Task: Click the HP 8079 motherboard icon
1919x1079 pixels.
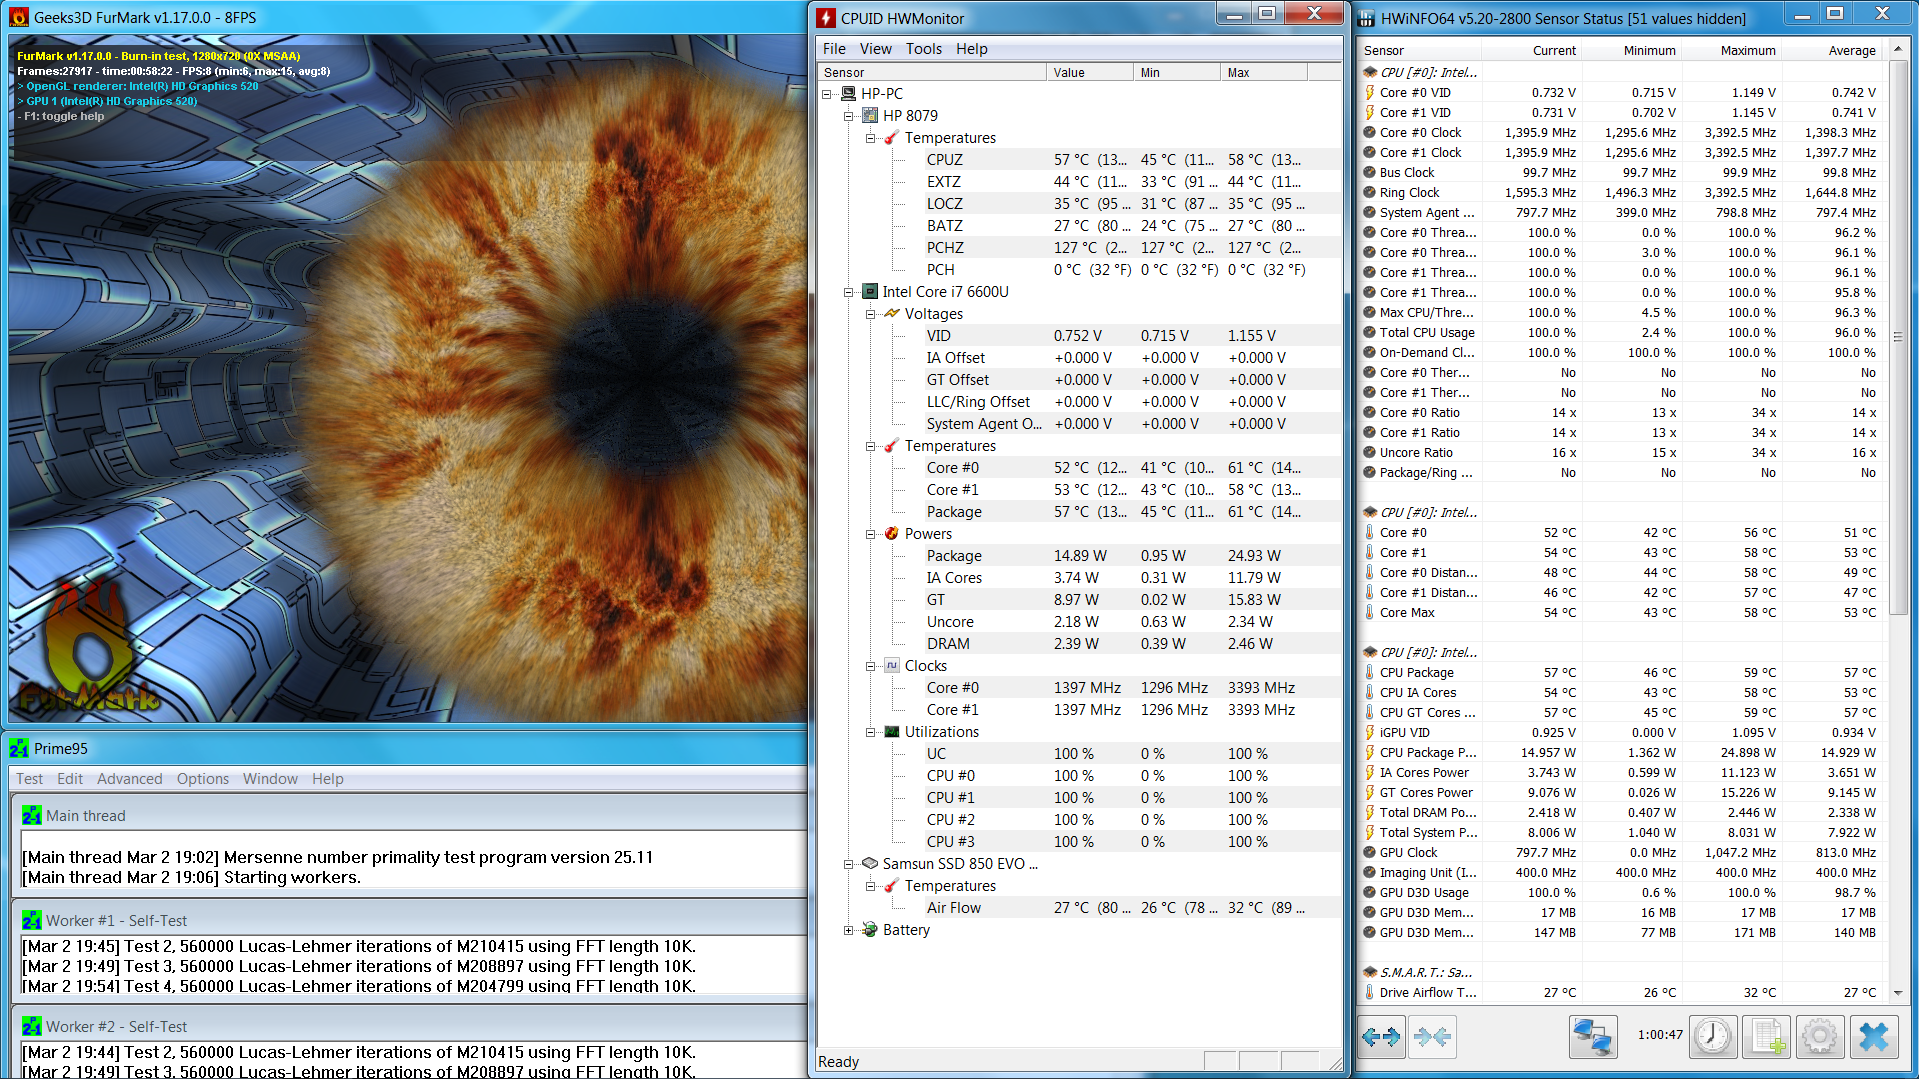Action: 870,116
